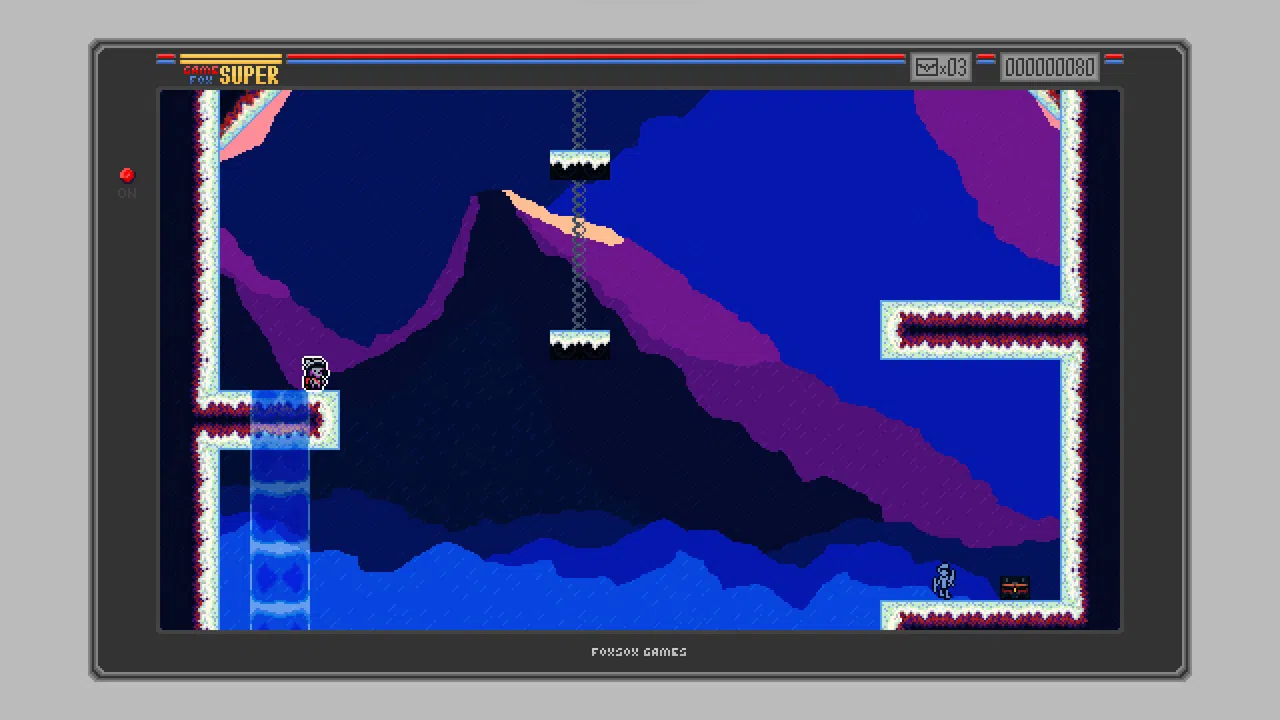Image resolution: width=1280 pixels, height=720 pixels.
Task: Click the hanging chain between platforms
Action: click(x=579, y=255)
